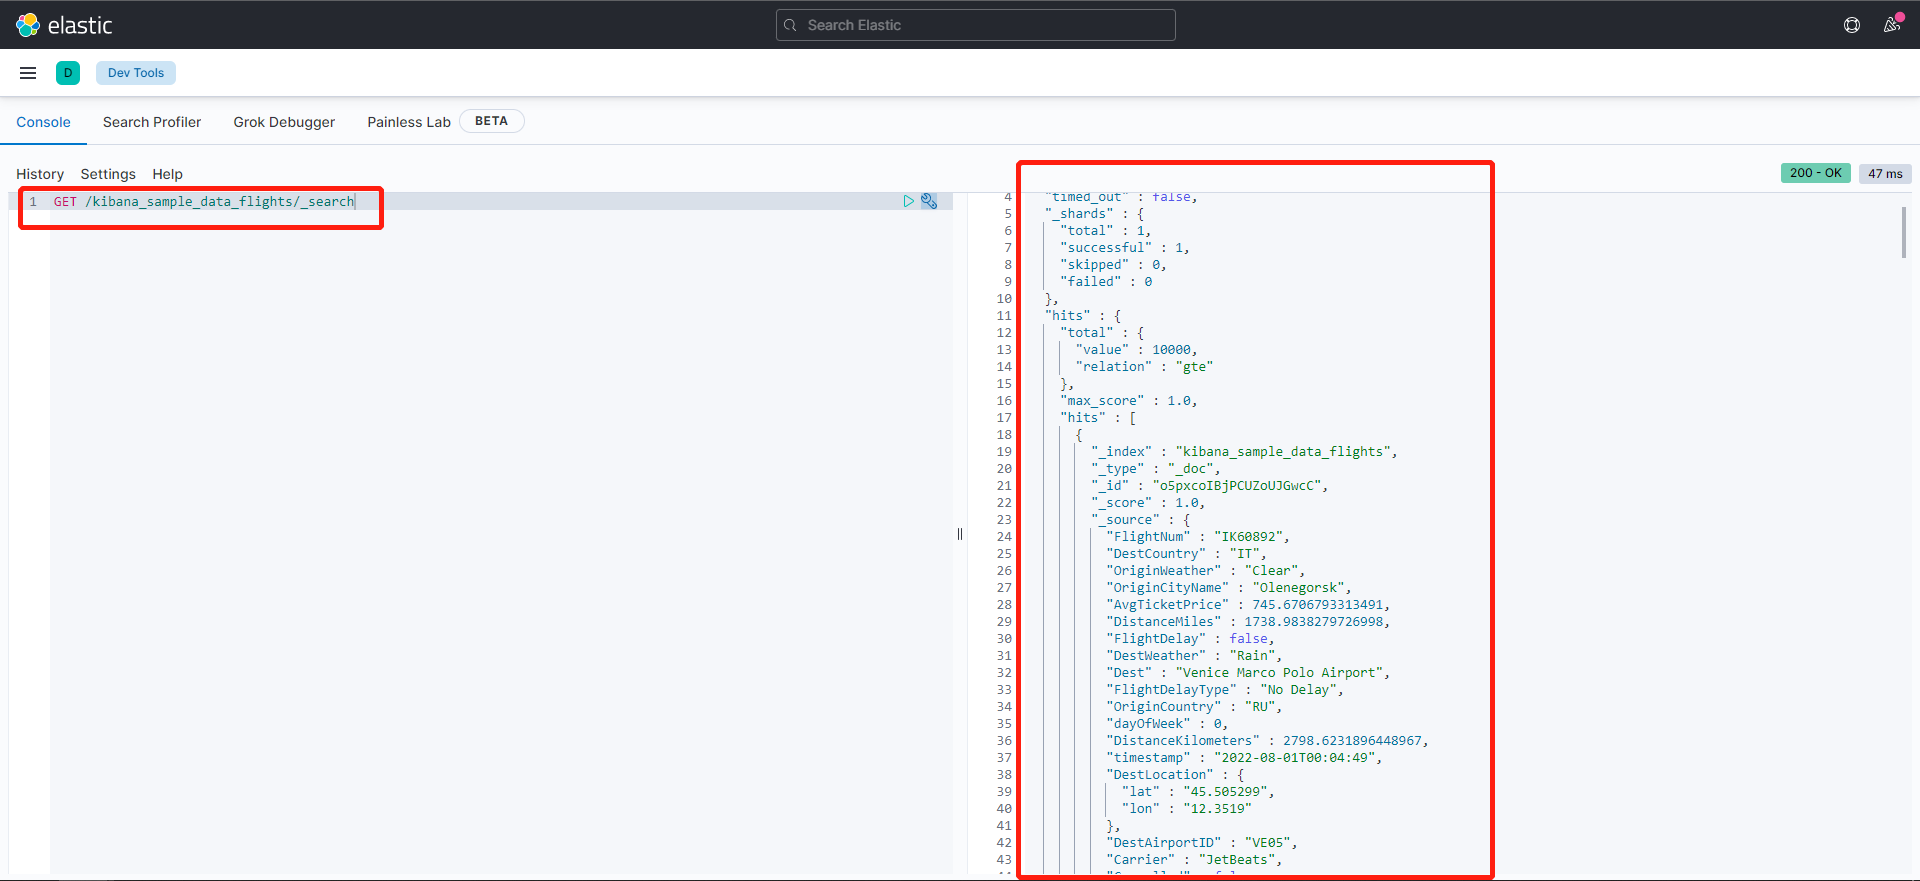Click the 200 - OK status badge
The image size is (1920, 881).
(1815, 173)
